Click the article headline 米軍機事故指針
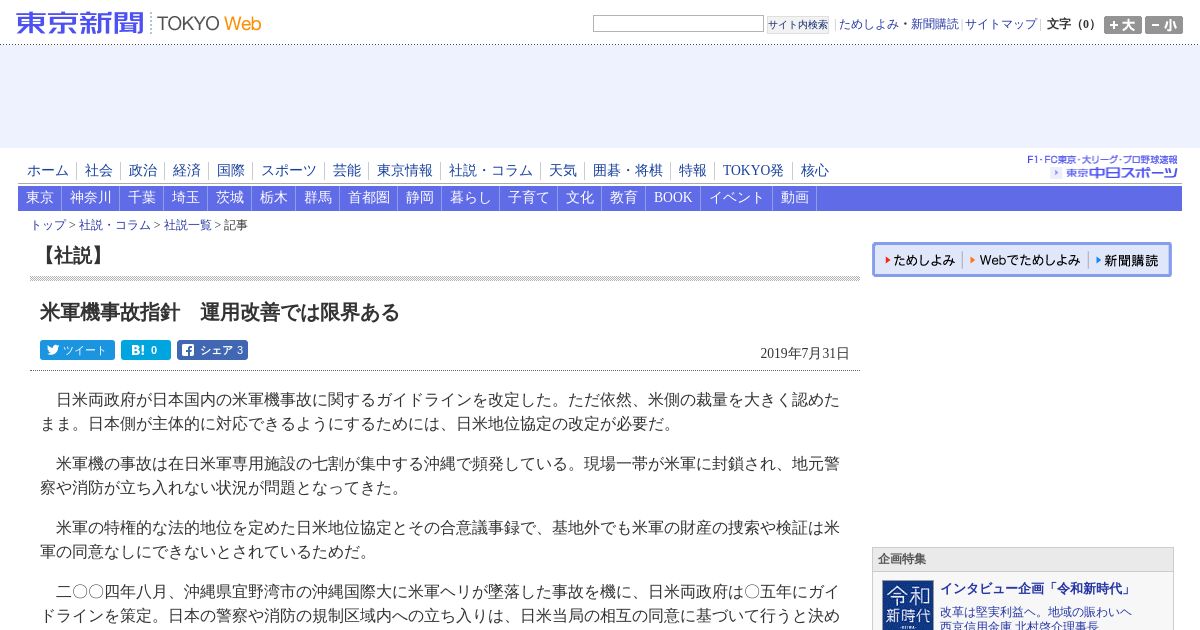The height and width of the screenshot is (630, 1200). coord(219,313)
